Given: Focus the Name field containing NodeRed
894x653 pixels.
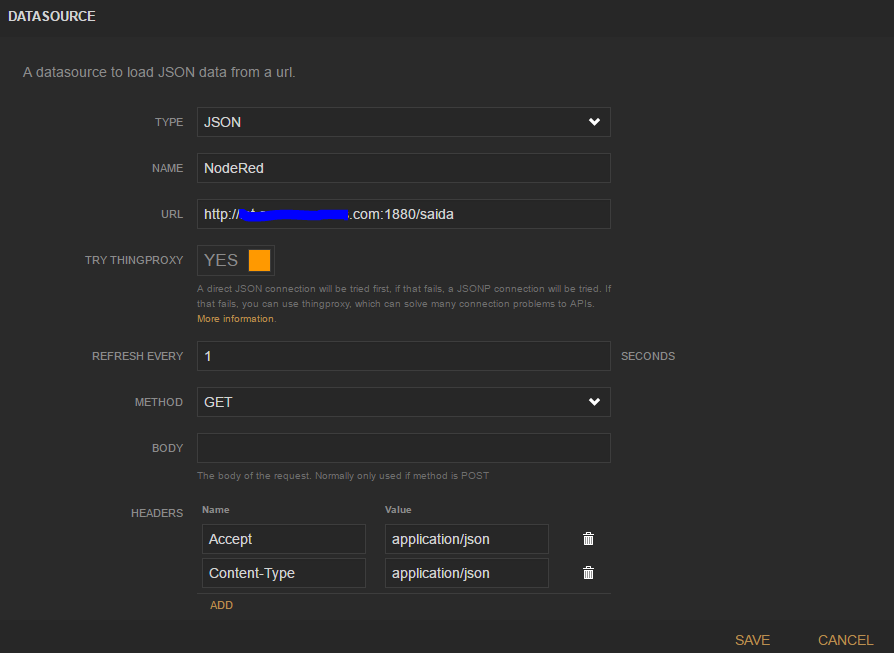Looking at the screenshot, I should click(404, 168).
